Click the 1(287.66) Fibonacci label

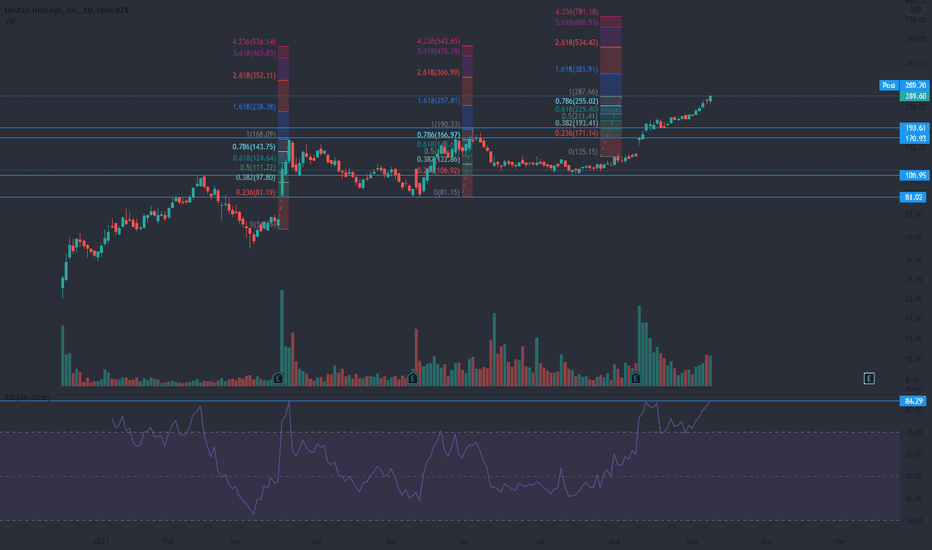click(x=583, y=92)
